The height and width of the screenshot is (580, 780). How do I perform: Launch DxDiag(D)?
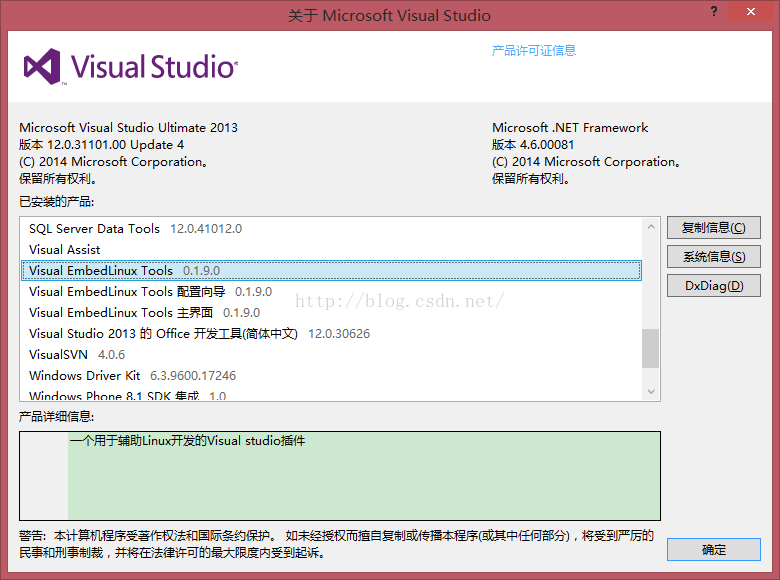pos(713,286)
